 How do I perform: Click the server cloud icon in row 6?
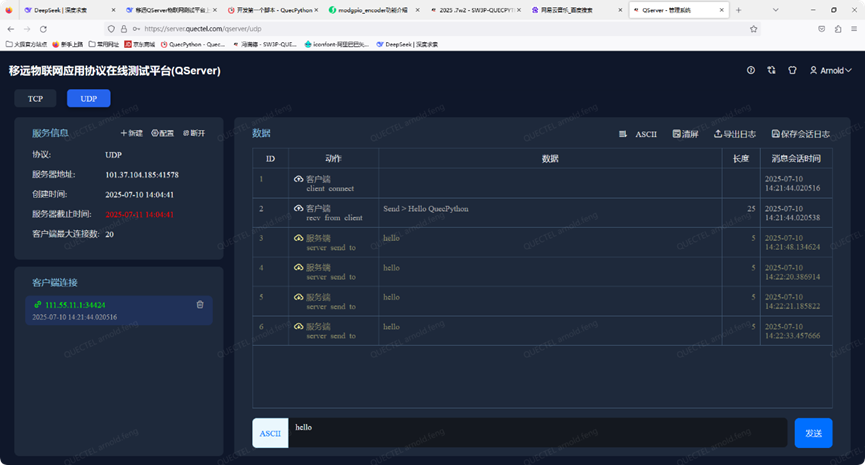pyautogui.click(x=298, y=326)
